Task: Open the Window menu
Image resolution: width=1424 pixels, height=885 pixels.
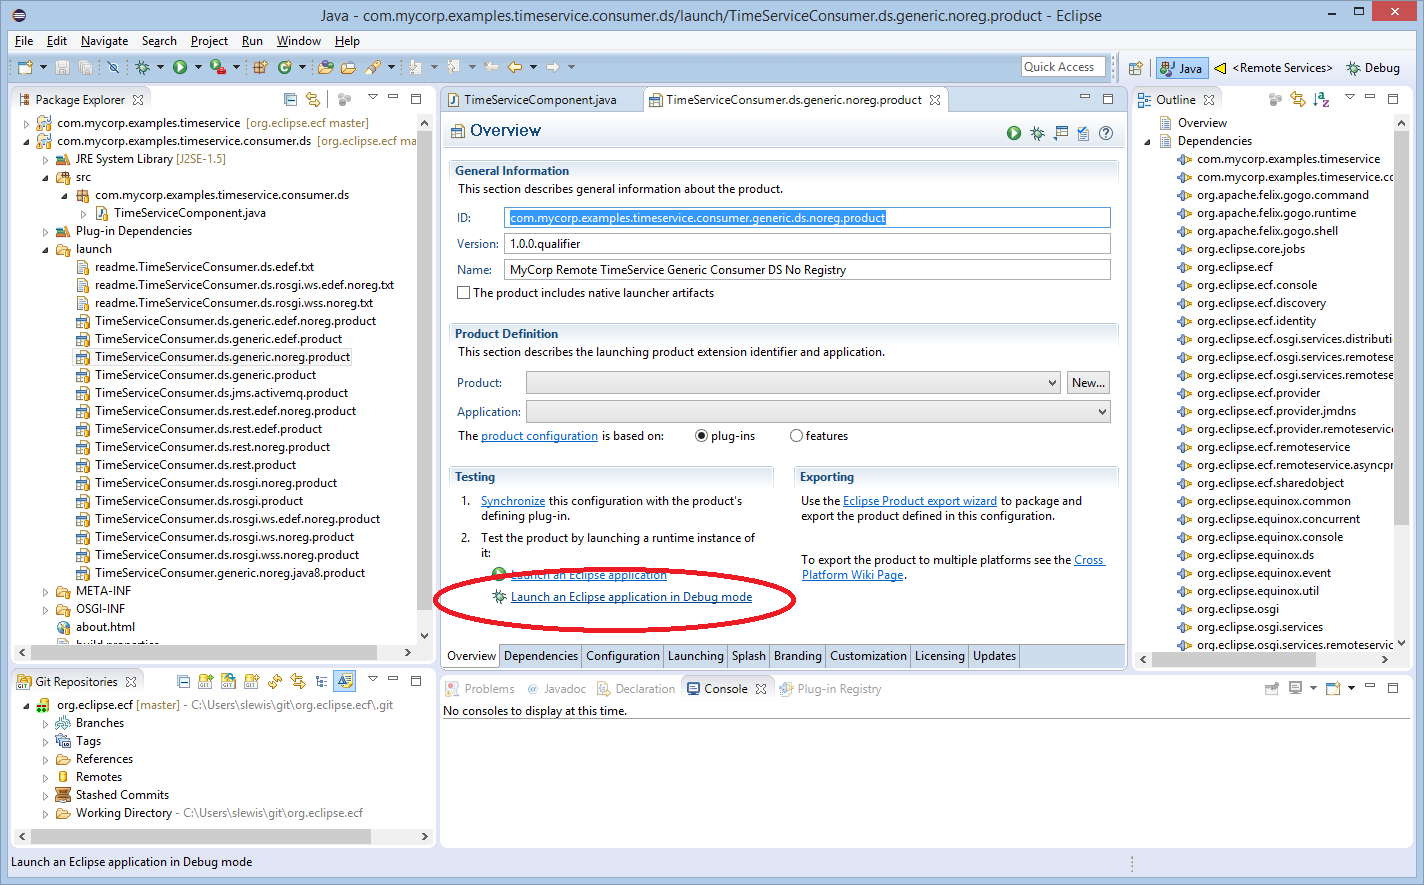Action: pos(298,41)
